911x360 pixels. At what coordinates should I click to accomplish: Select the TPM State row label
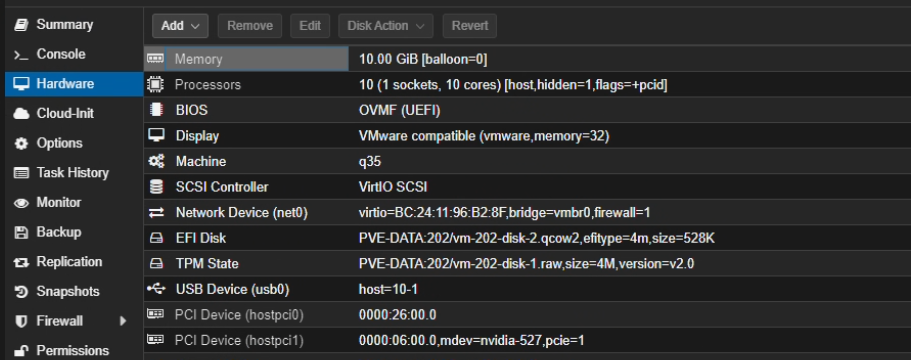click(x=207, y=264)
